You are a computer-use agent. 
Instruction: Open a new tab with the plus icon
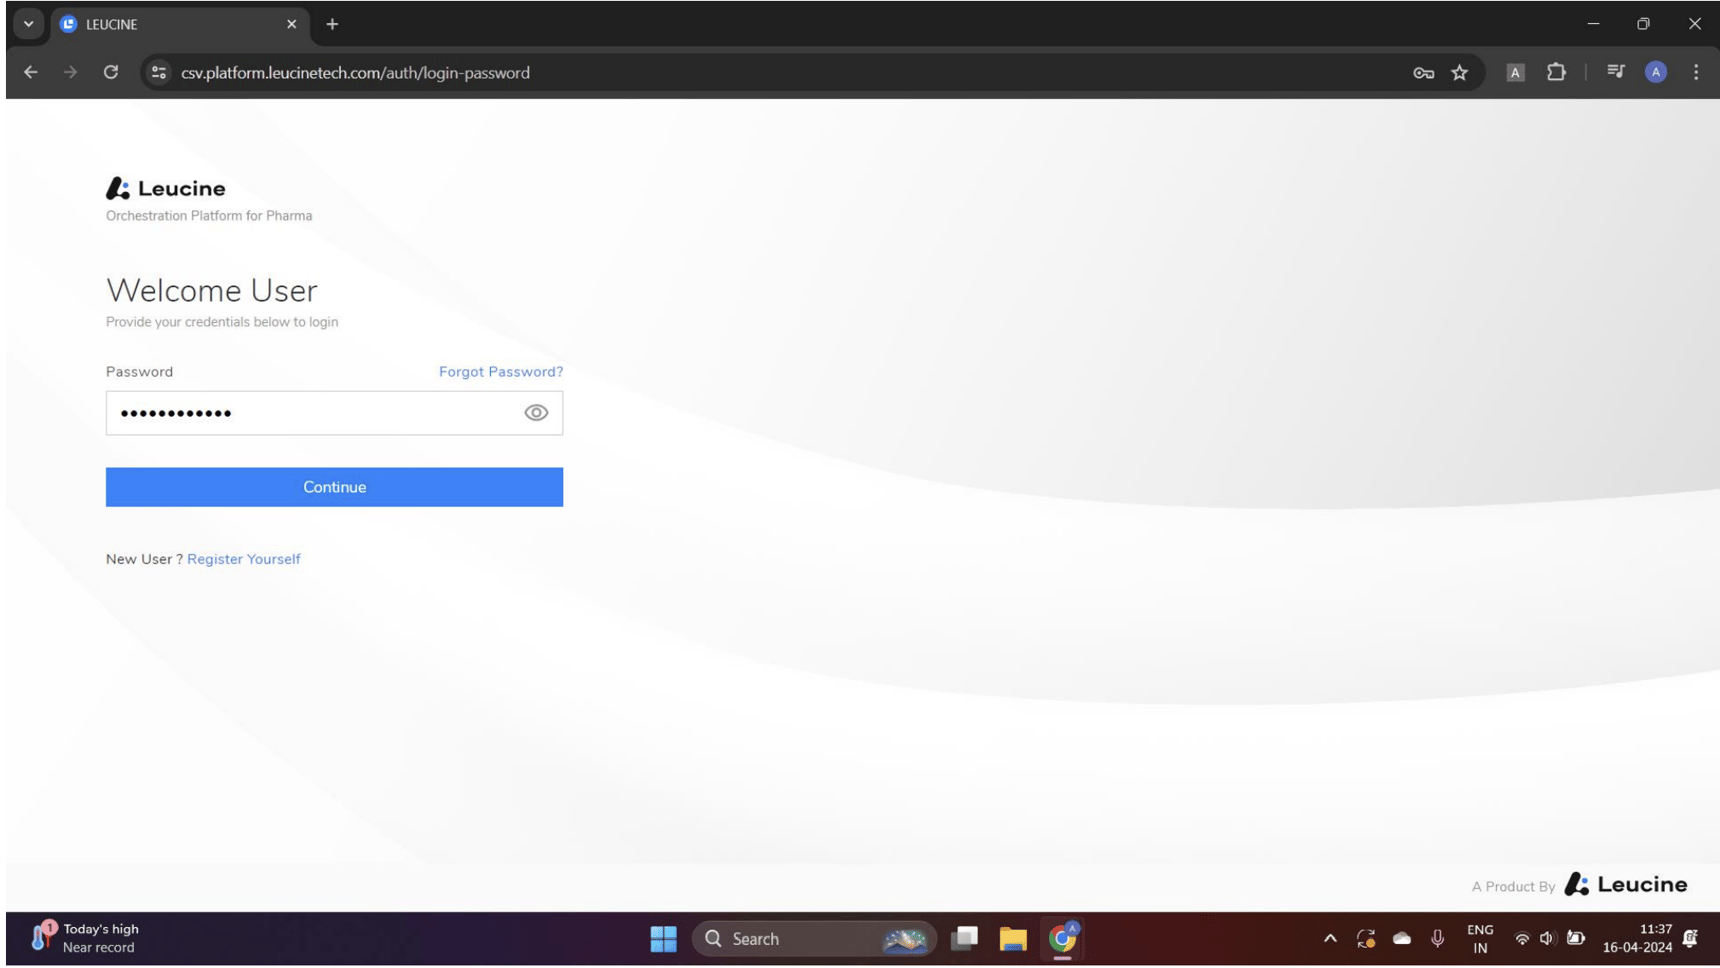(332, 24)
